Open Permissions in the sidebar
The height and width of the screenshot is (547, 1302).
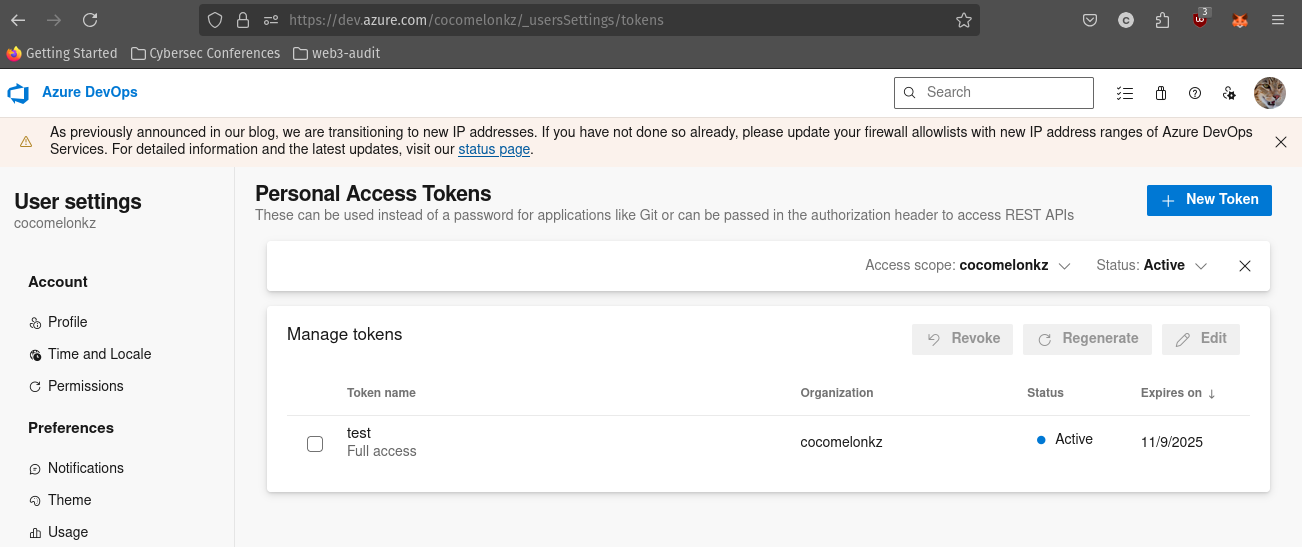click(x=76, y=386)
